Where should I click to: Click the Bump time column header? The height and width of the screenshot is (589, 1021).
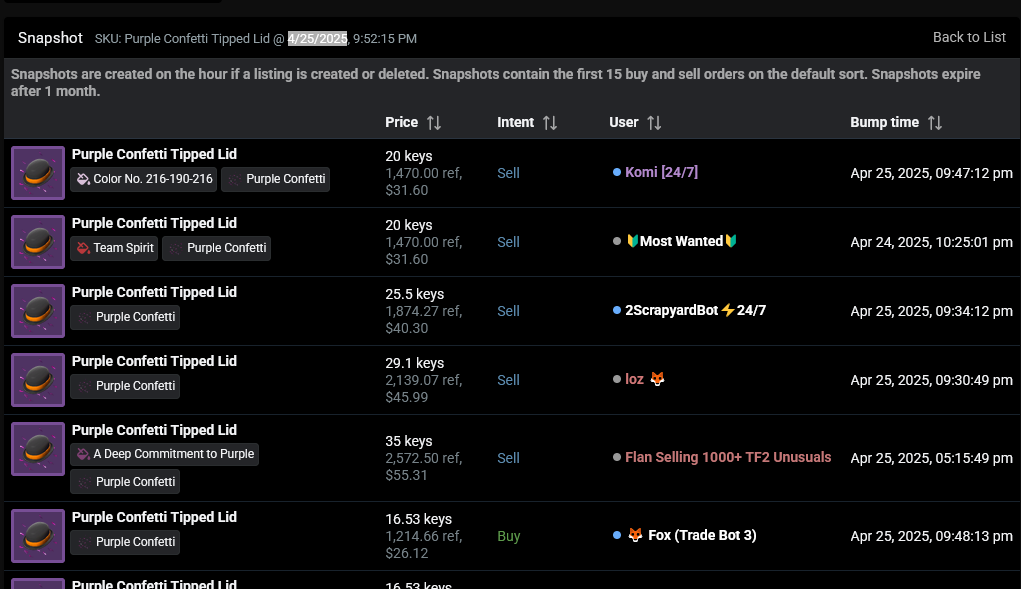click(884, 122)
